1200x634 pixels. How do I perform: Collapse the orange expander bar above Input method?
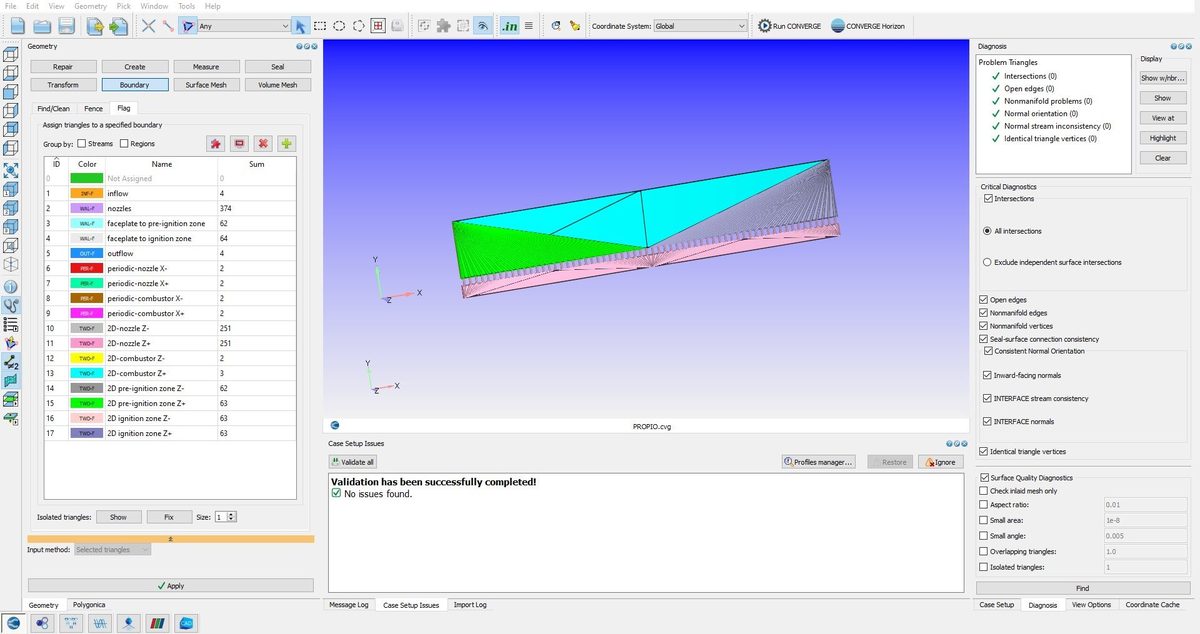point(171,539)
